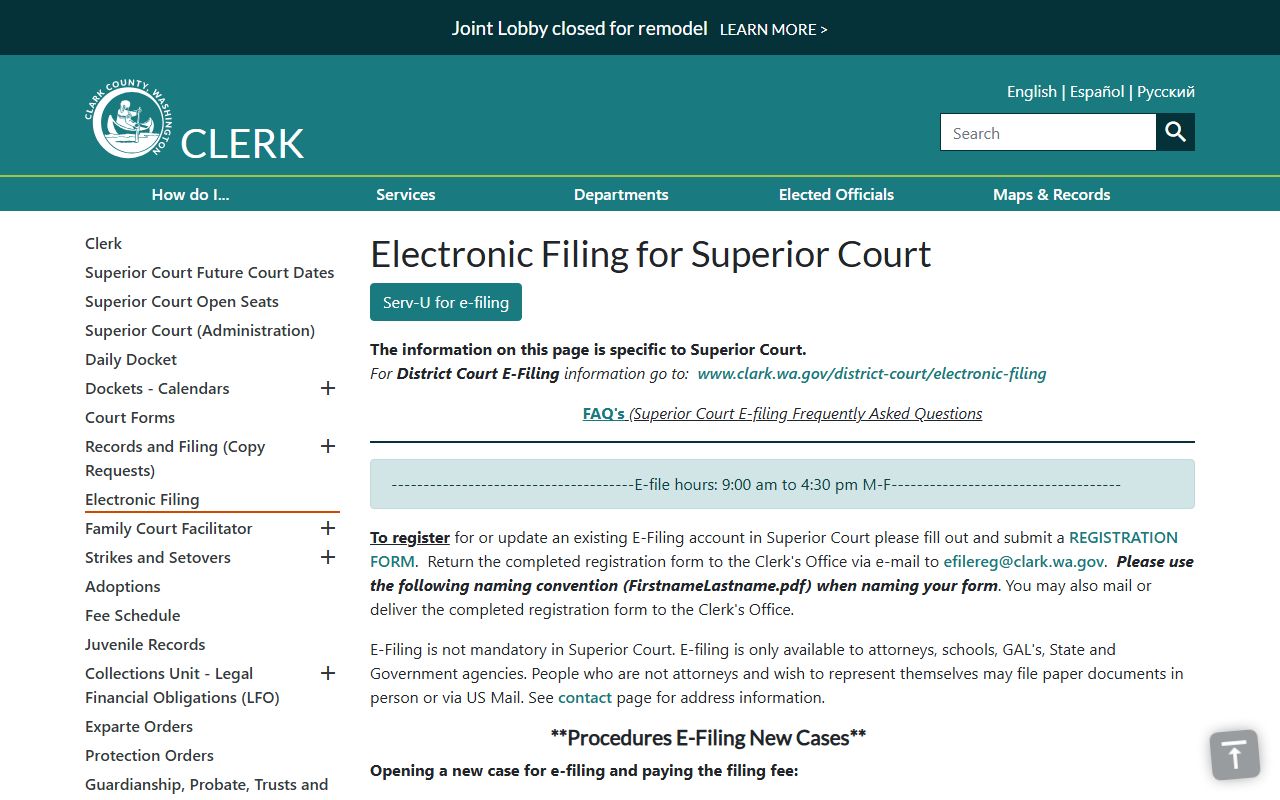Click into the Search input field
Screen dimensions: 1280x800
coord(1048,132)
